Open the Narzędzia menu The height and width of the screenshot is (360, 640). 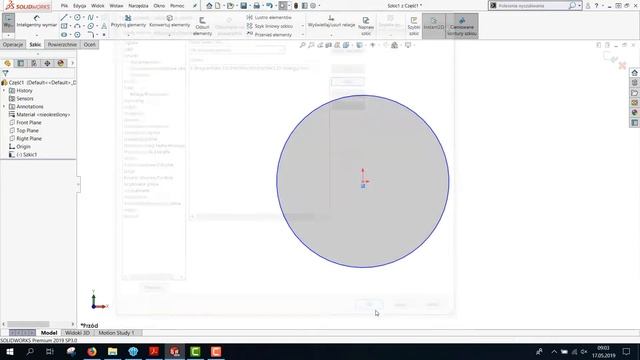138,6
